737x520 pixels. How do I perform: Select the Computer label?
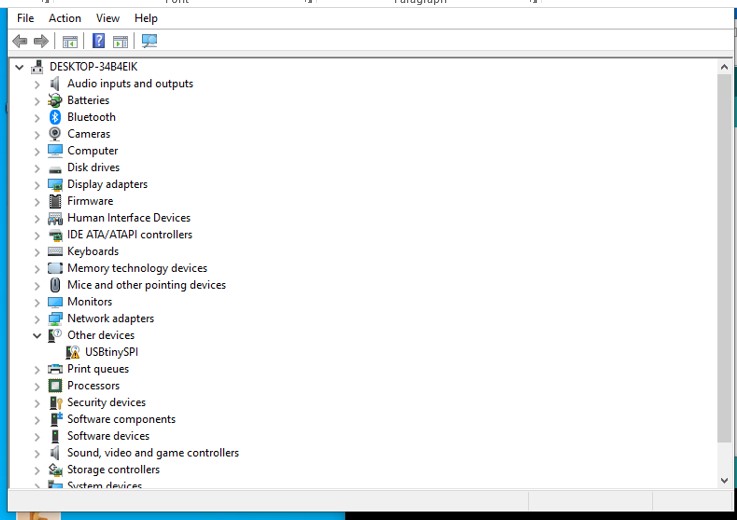point(93,151)
